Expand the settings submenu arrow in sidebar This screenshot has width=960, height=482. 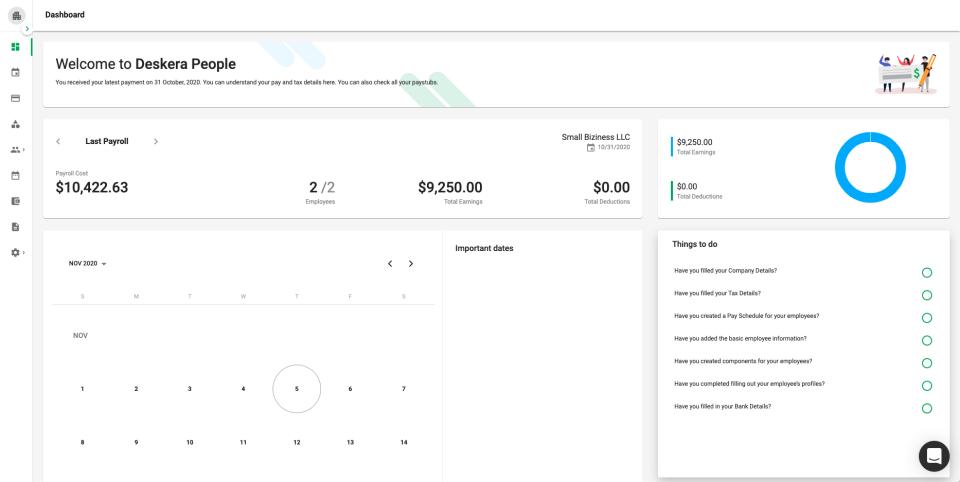point(24,252)
